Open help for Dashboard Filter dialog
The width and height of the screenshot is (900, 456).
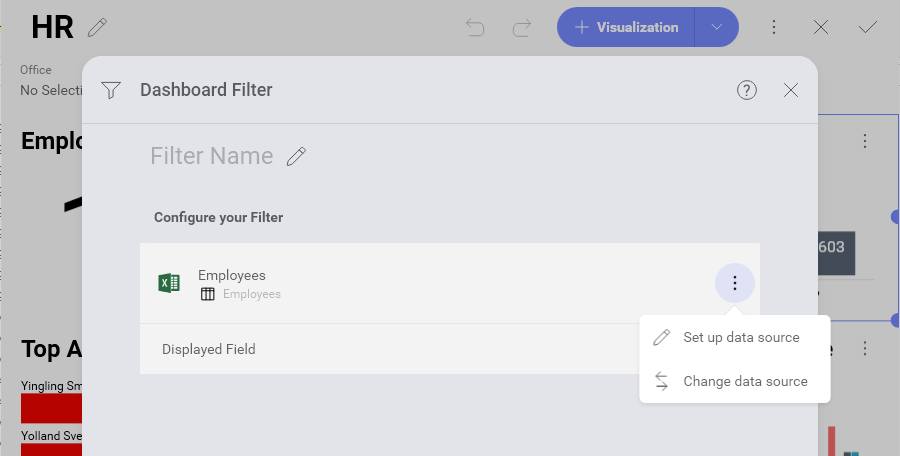(747, 90)
